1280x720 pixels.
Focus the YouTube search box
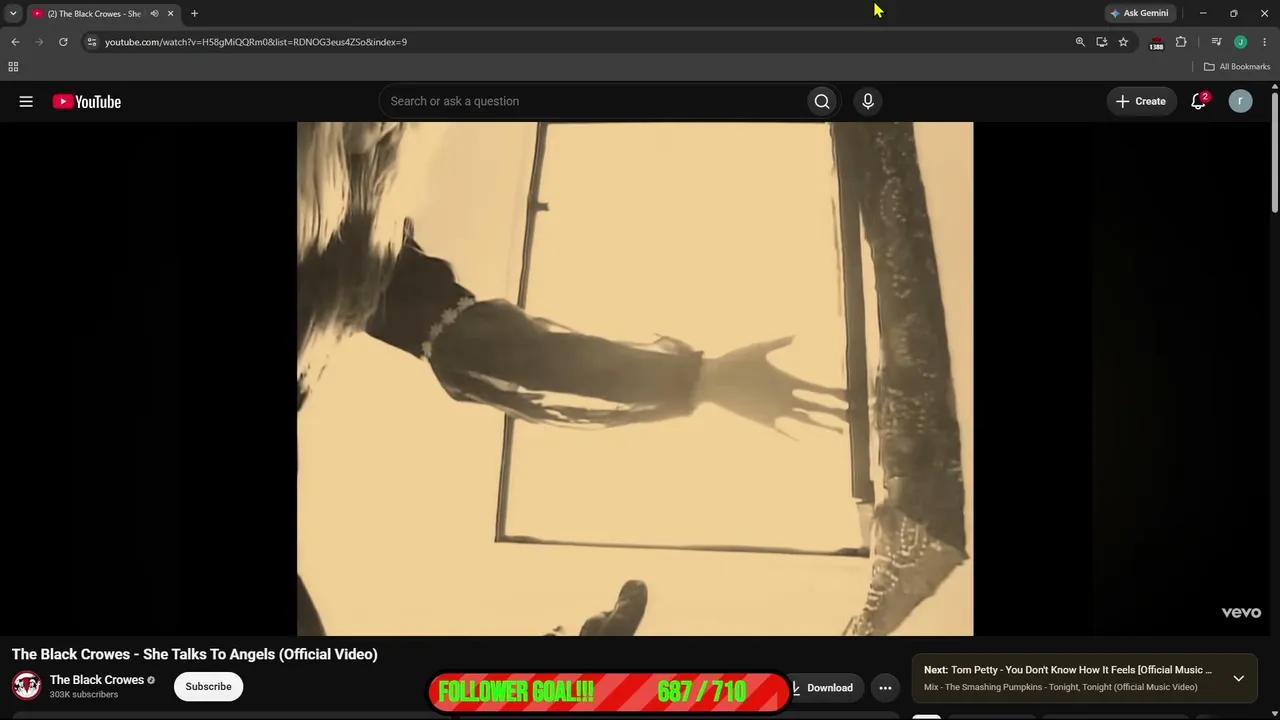[x=592, y=101]
